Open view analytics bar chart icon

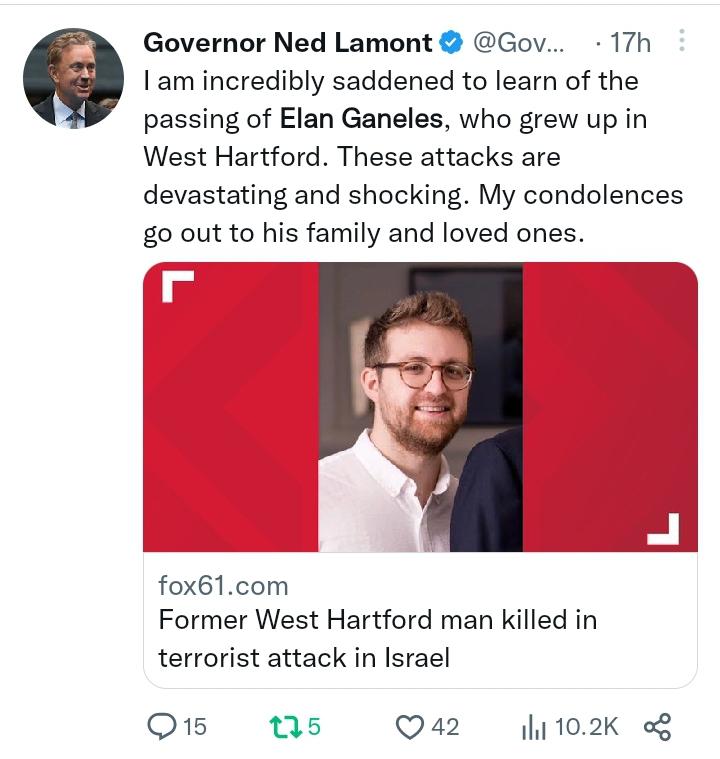pyautogui.click(x=532, y=726)
